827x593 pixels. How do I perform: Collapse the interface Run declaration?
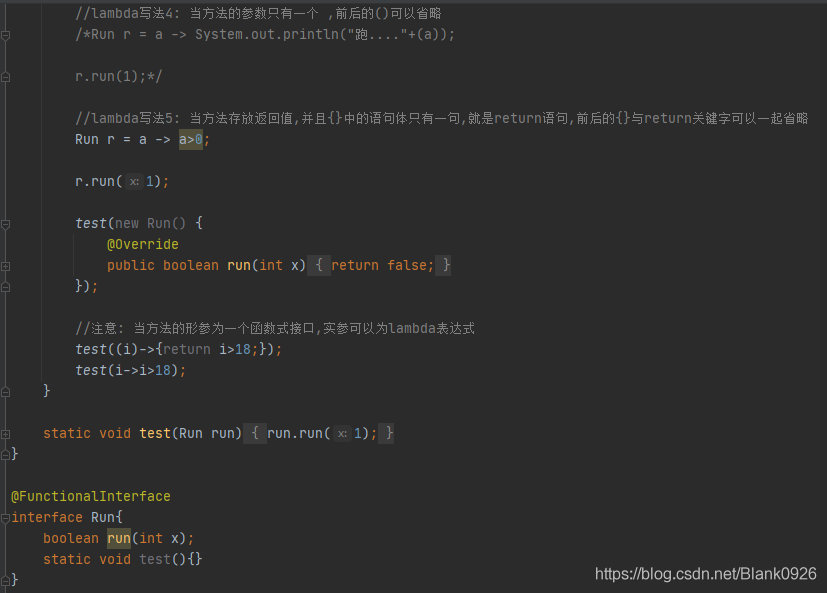coord(6,518)
